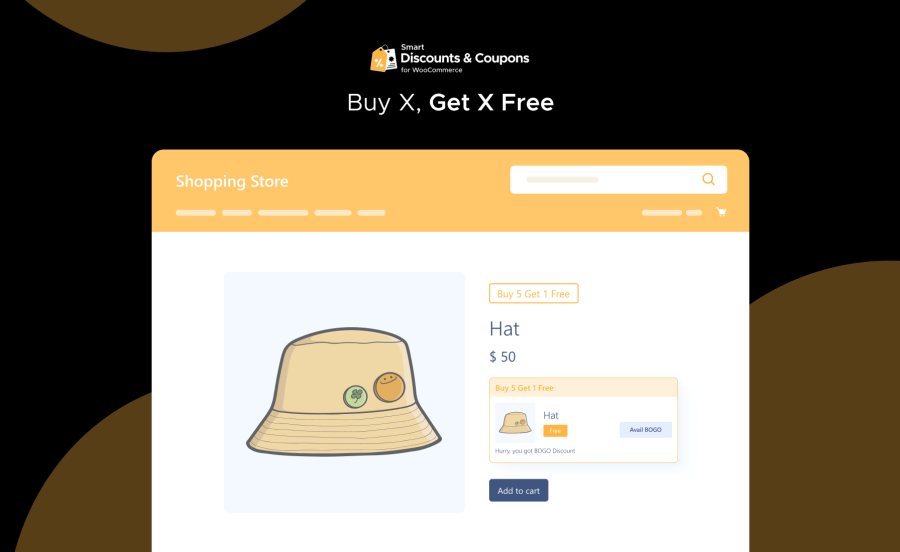The height and width of the screenshot is (552, 900).
Task: Click the Hat product title above price
Action: (504, 329)
